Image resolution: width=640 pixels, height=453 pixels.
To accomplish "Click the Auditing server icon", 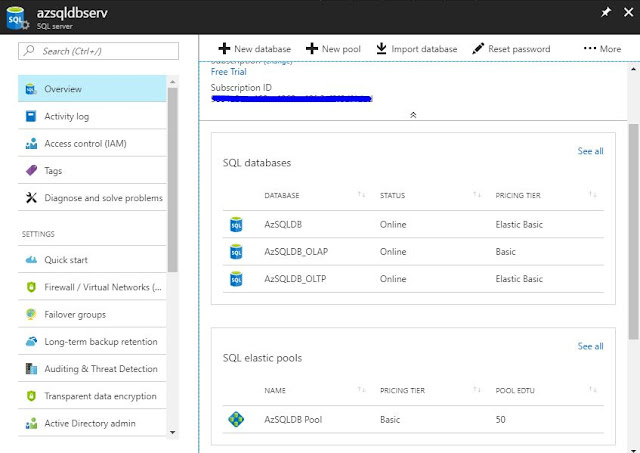I will tap(31, 369).
